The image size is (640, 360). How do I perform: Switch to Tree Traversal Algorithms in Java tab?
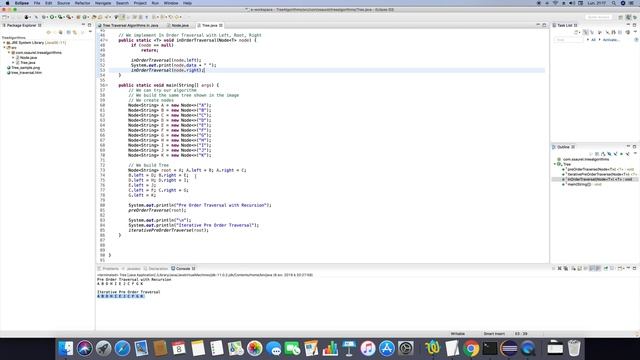click(x=128, y=25)
